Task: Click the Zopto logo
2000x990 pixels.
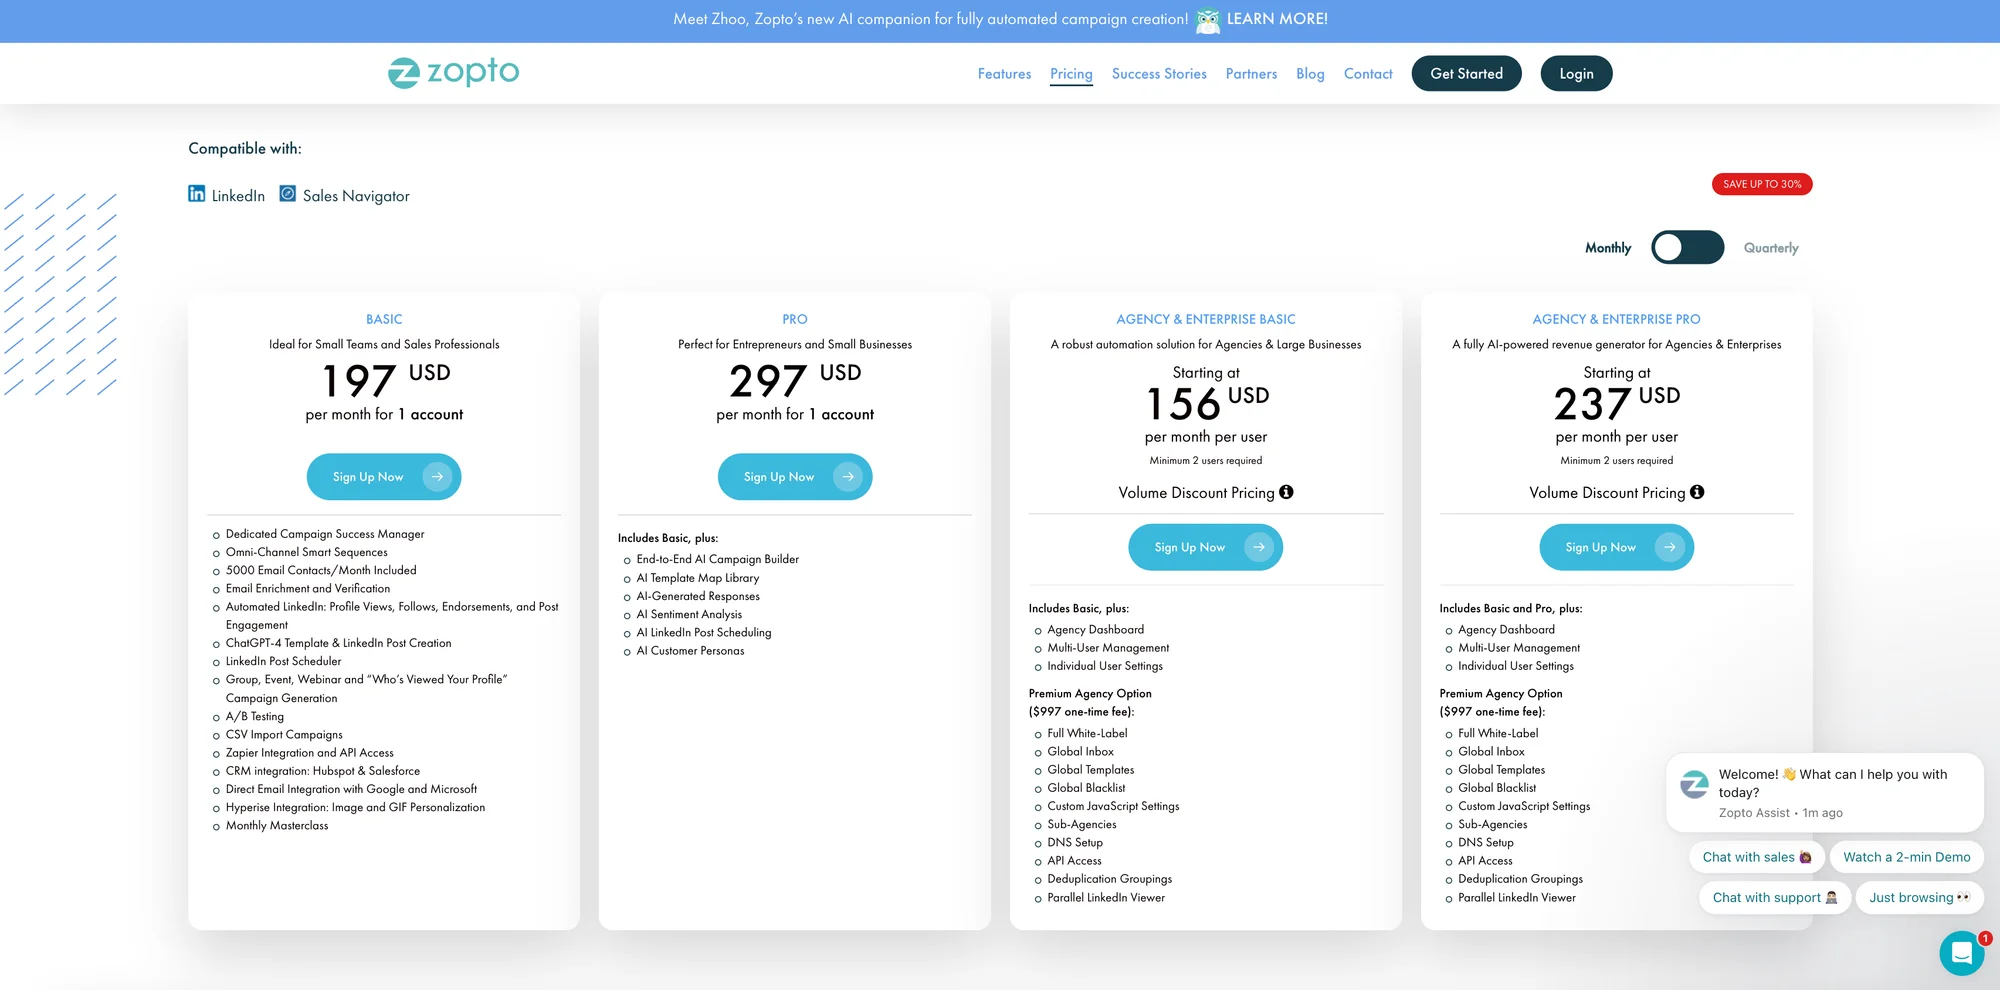Action: coord(454,73)
